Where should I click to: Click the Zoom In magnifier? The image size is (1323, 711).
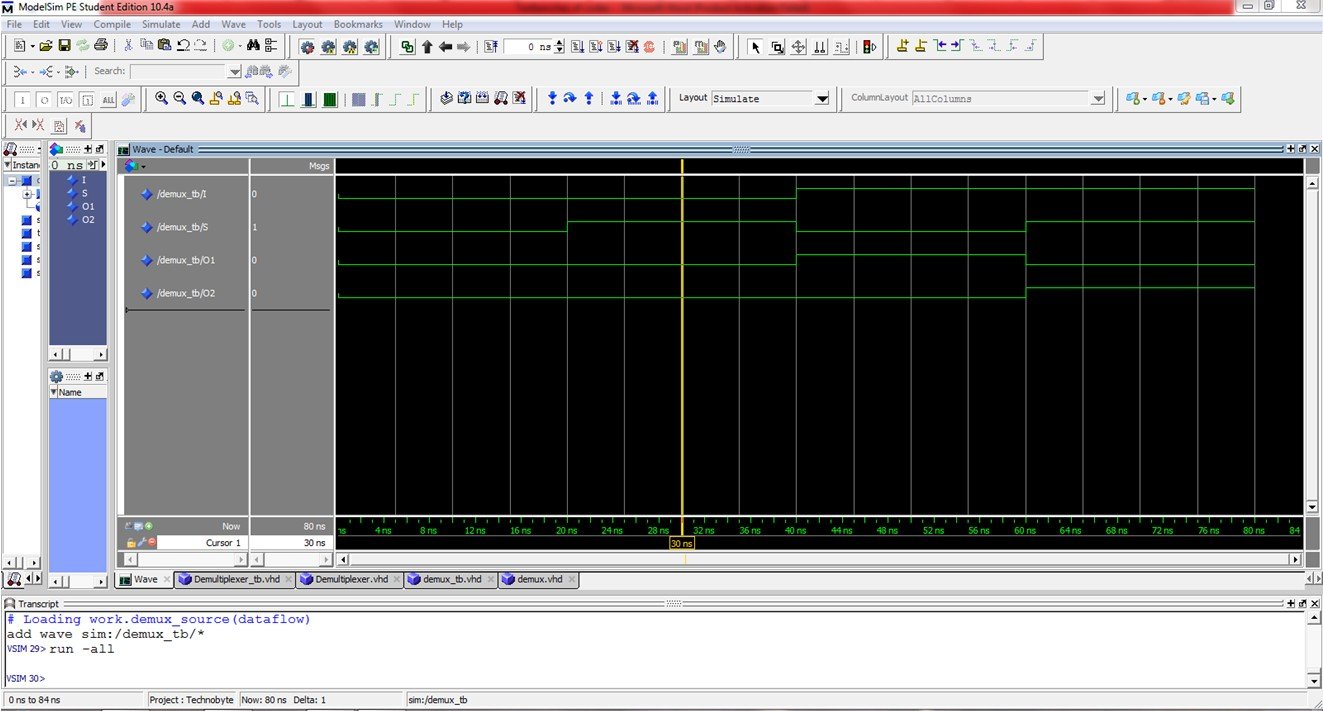tap(161, 98)
